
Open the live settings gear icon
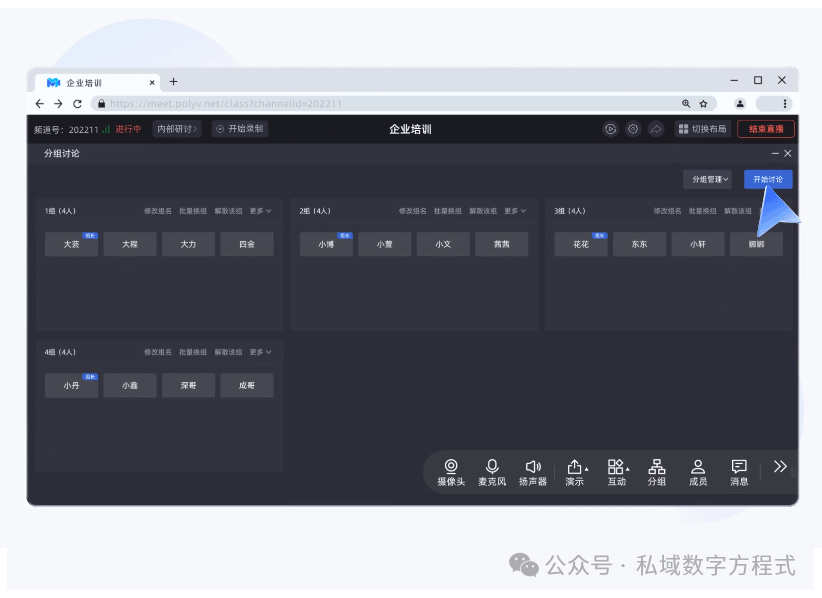click(x=633, y=129)
